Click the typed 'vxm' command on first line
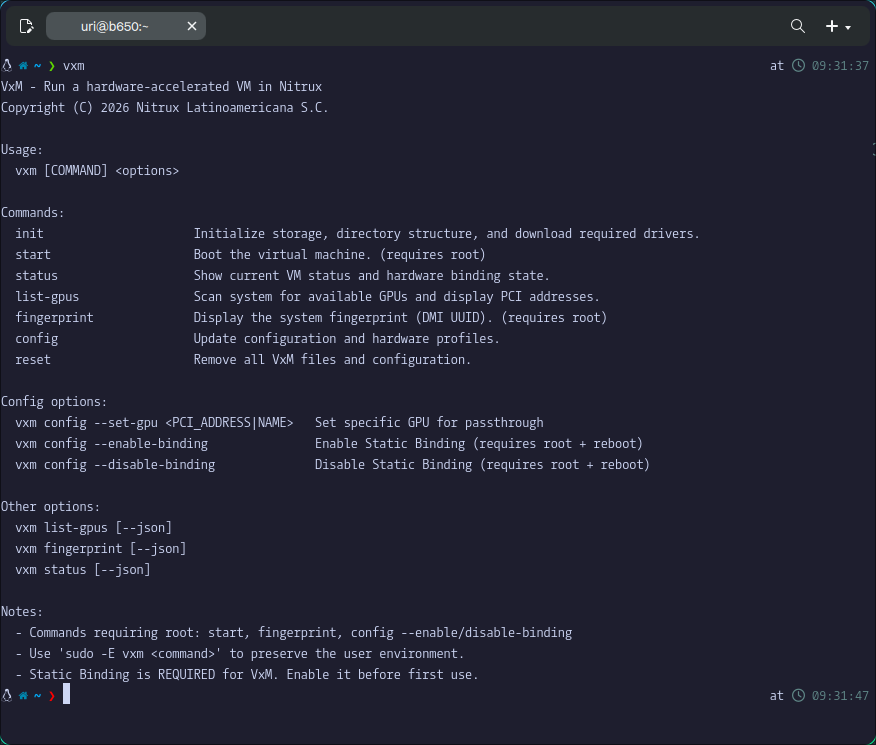The image size is (876, 745). click(73, 66)
